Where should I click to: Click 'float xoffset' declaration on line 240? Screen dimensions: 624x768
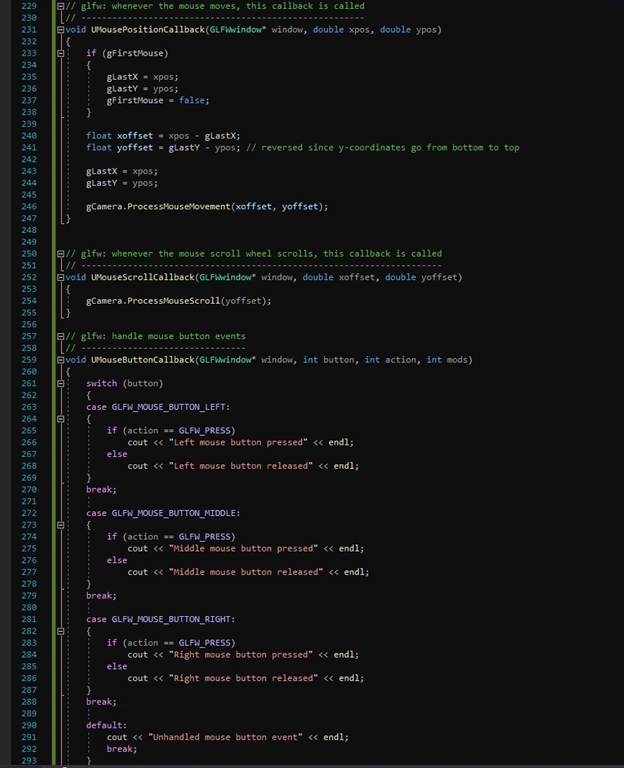coord(120,136)
